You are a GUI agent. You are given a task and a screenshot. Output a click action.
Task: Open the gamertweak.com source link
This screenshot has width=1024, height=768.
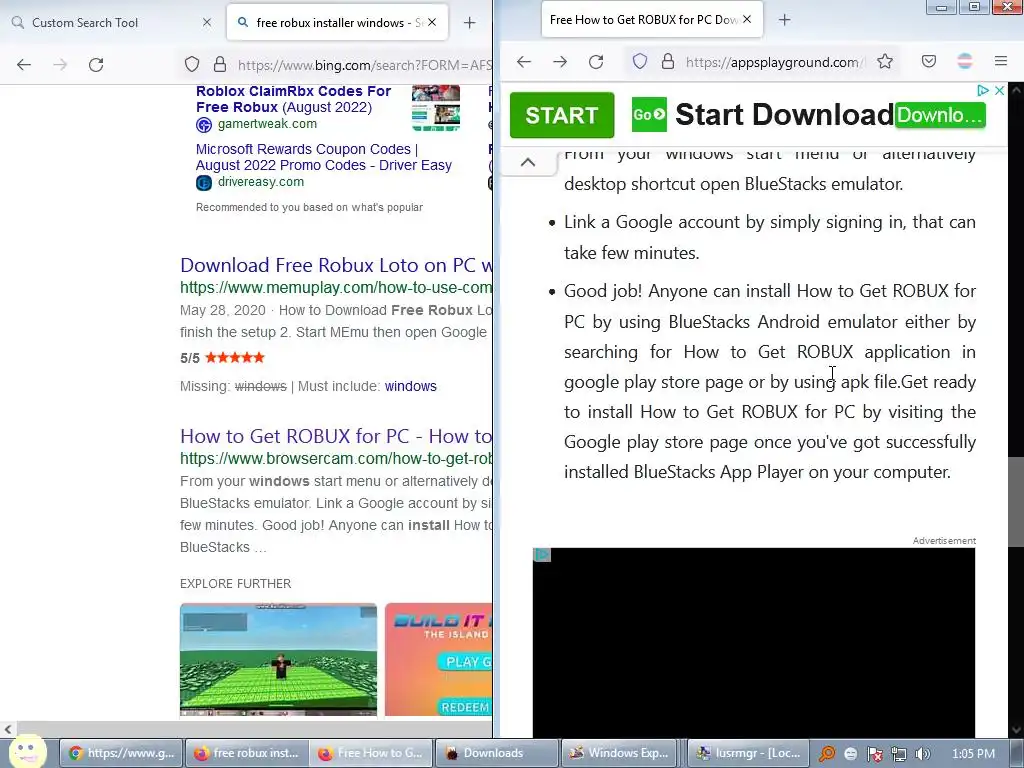pyautogui.click(x=267, y=124)
